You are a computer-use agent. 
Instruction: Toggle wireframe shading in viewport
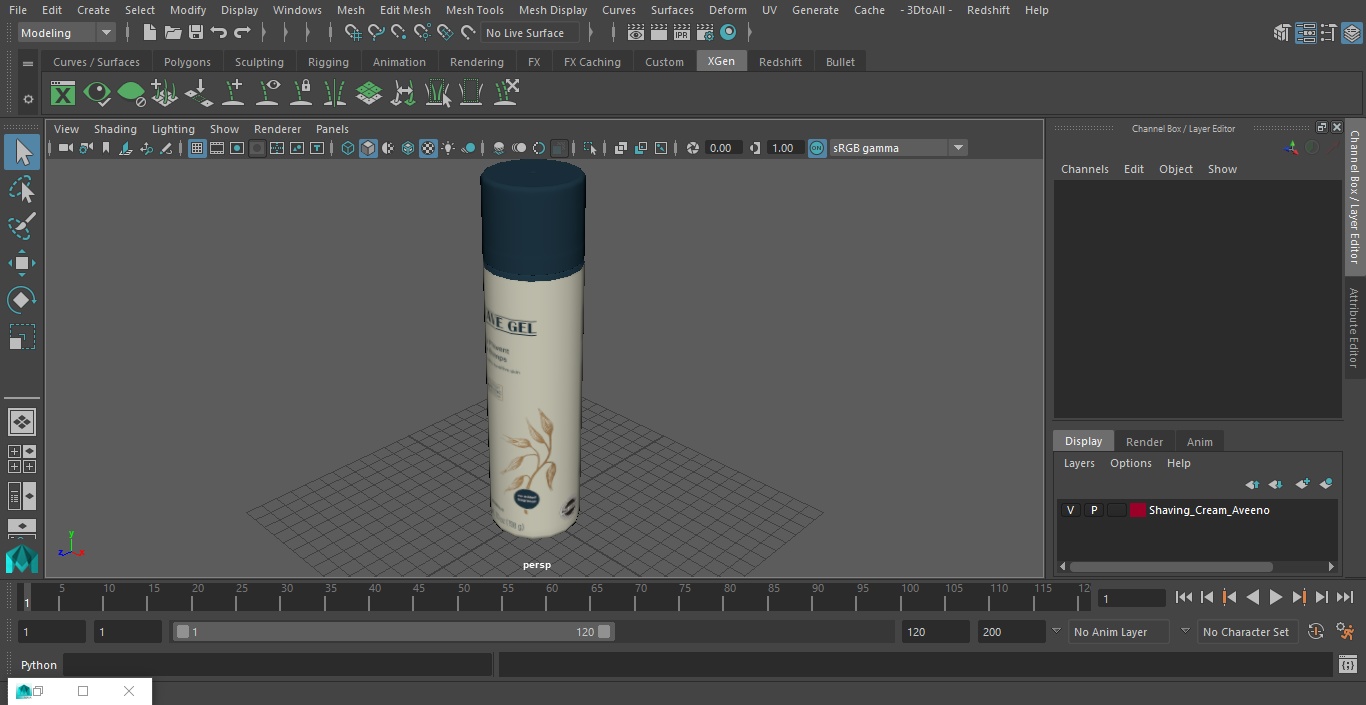coord(348,148)
